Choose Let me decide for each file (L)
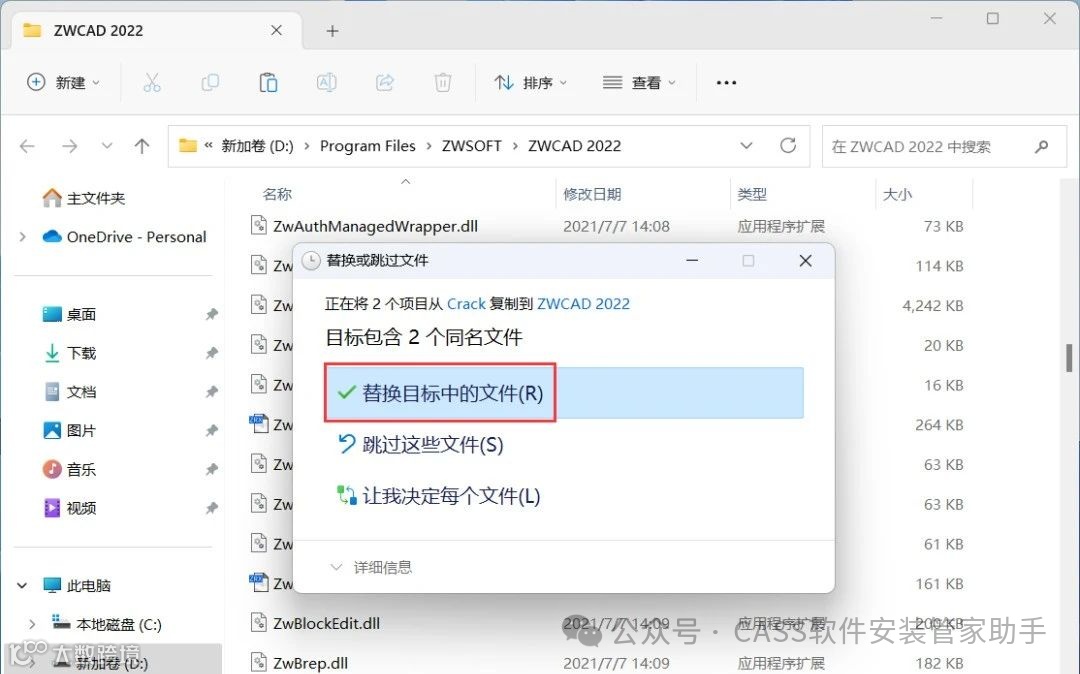Screen dimensions: 1080x674 pyautogui.click(x=439, y=496)
